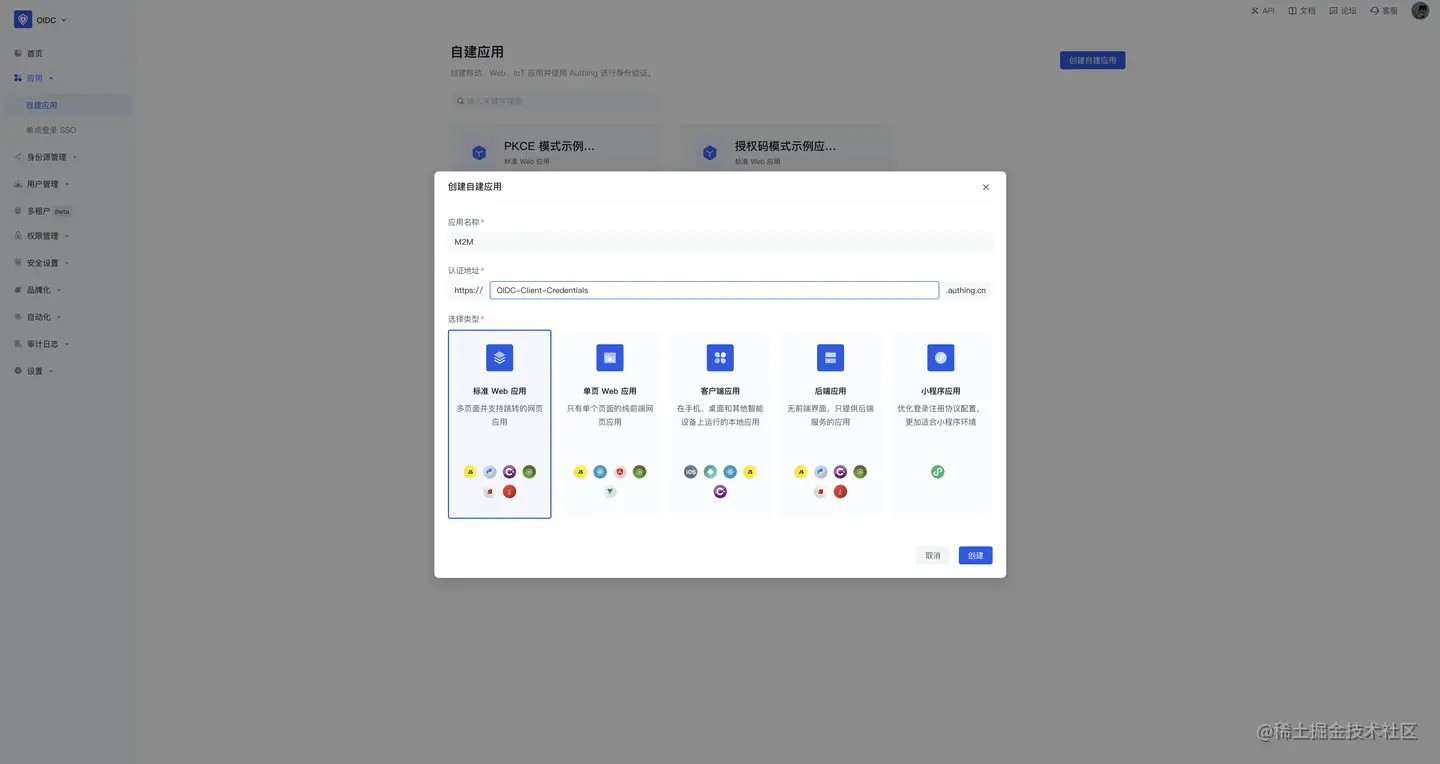This screenshot has height=764, width=1440.
Task: Click the 审计日志 icon in the sidebar
Action: (17, 344)
